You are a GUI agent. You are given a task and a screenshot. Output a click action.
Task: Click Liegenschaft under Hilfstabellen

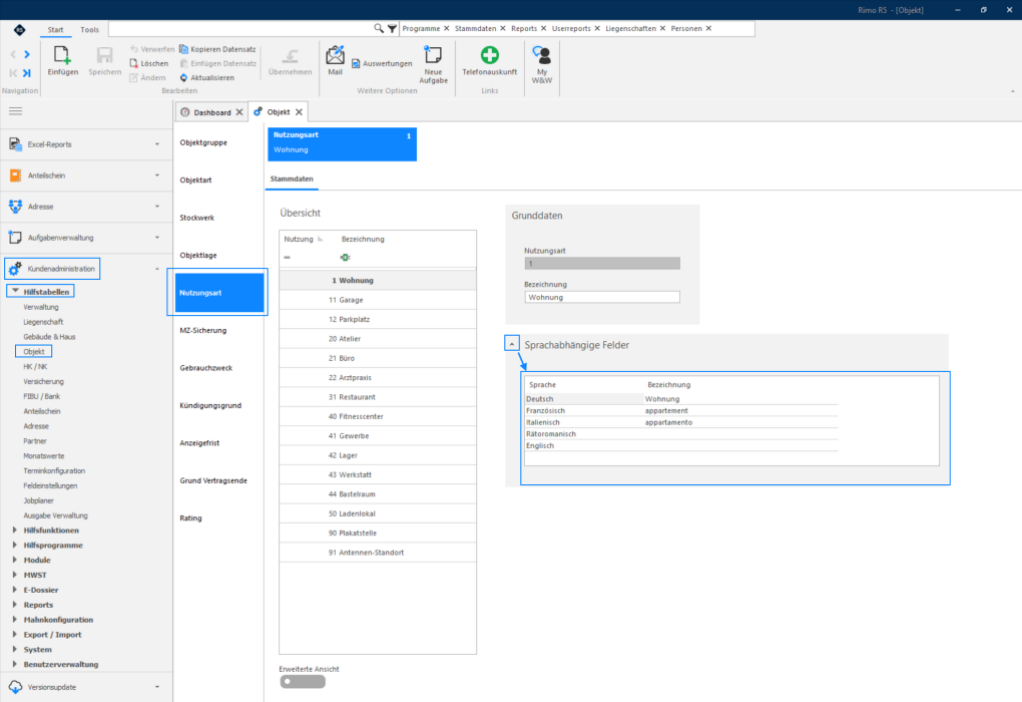point(43,322)
